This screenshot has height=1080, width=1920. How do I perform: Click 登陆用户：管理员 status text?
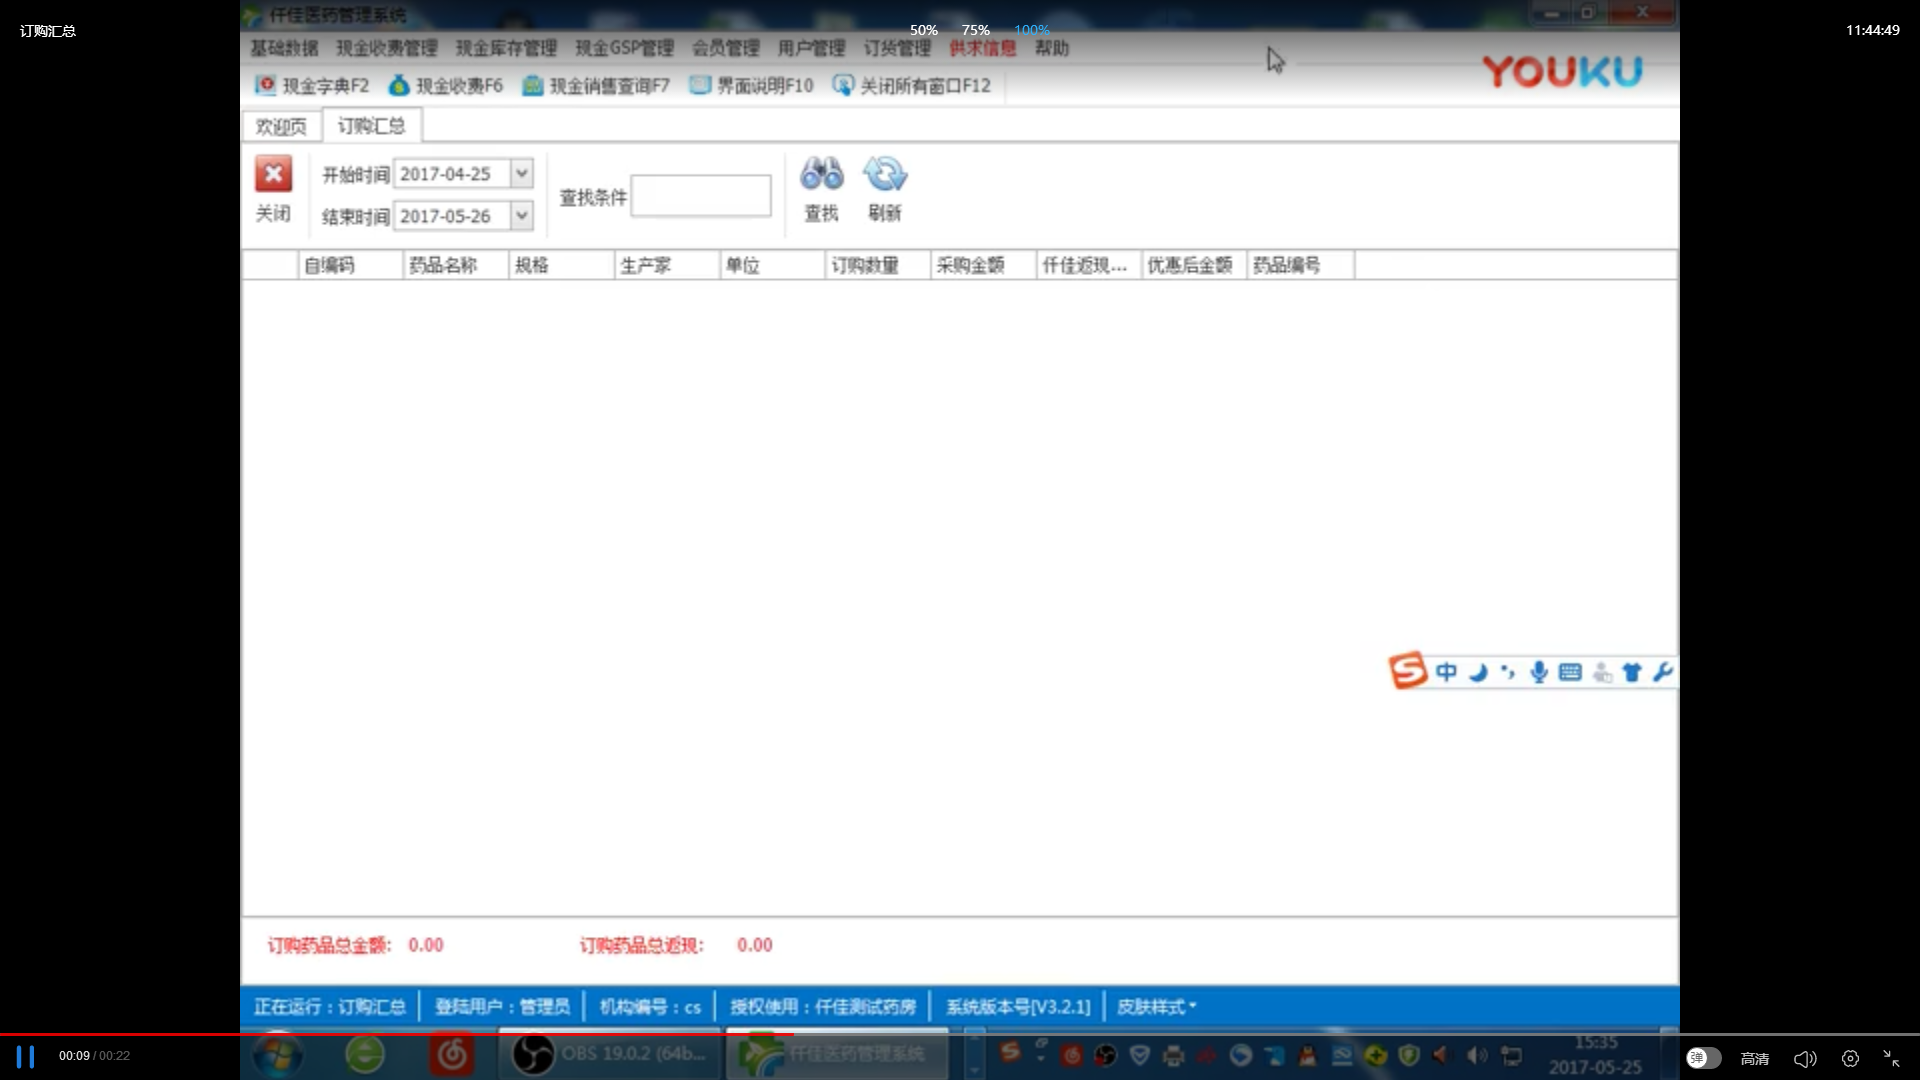[502, 1007]
